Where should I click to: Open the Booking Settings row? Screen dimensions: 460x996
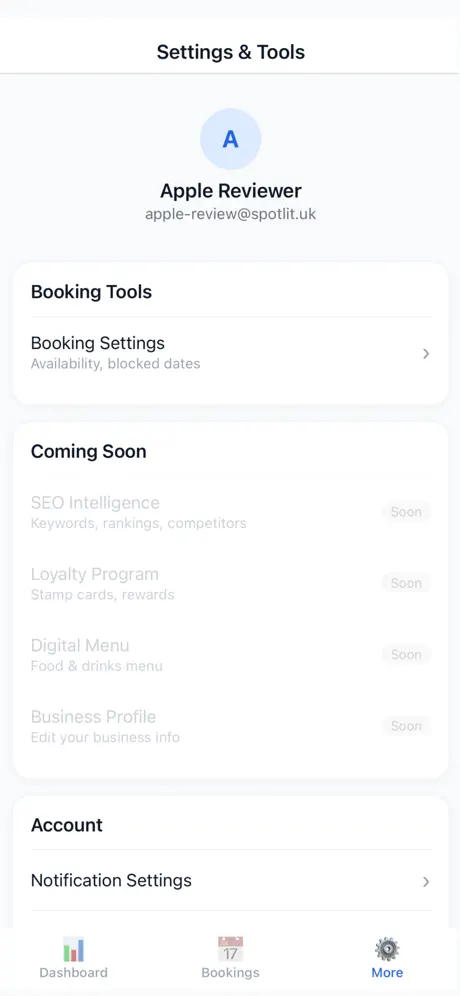tap(231, 353)
